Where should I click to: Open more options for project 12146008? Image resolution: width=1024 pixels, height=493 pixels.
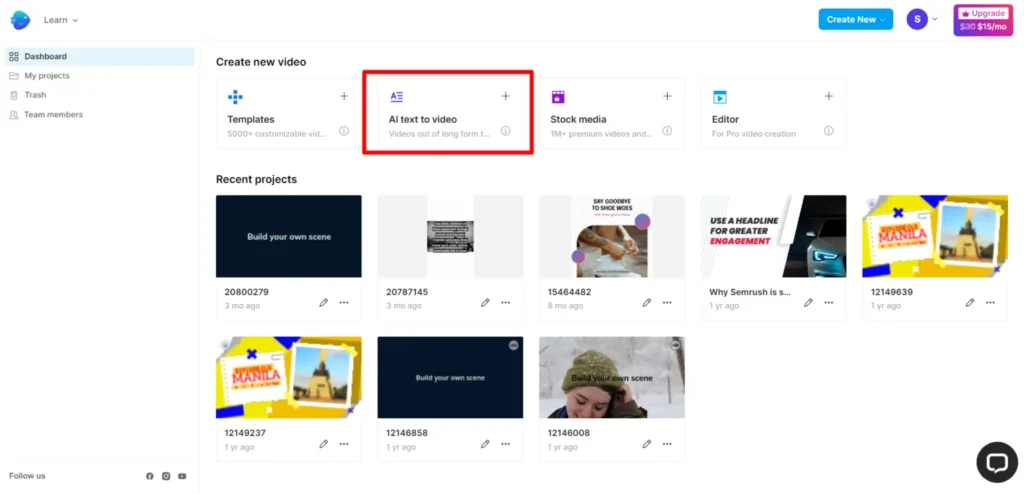tap(667, 444)
